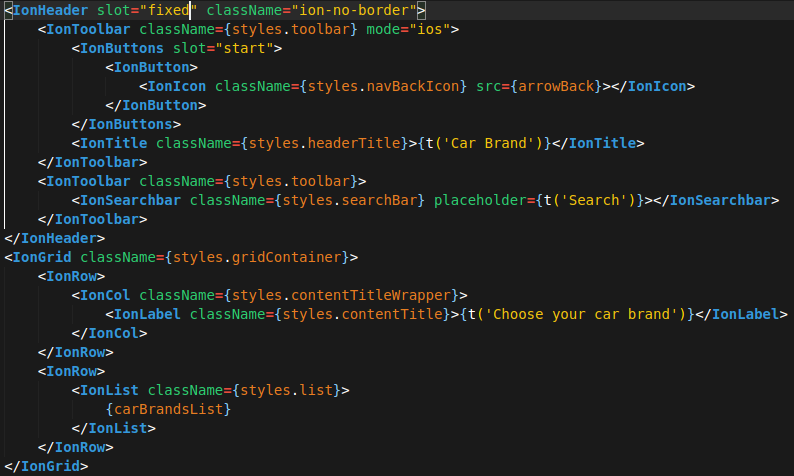Click styles.gridContainer in IonGrid line
Image resolution: width=794 pixels, height=476 pixels.
click(257, 257)
